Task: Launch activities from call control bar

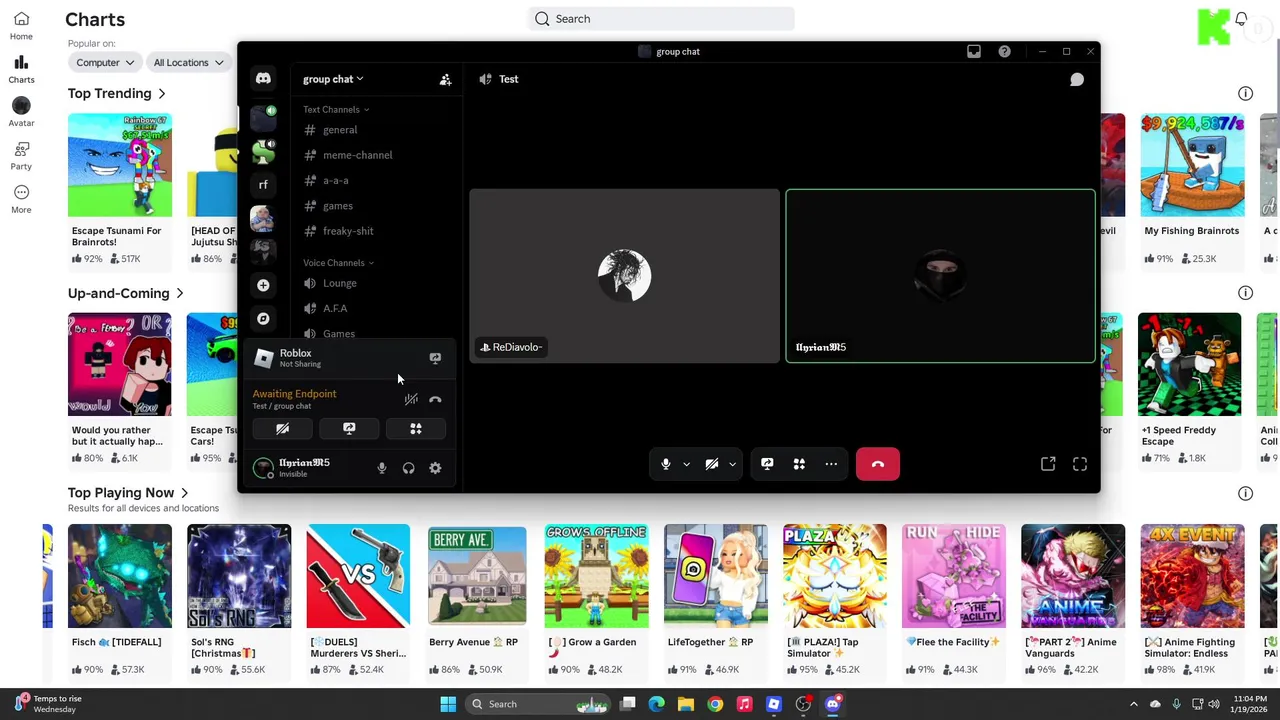Action: tap(799, 464)
